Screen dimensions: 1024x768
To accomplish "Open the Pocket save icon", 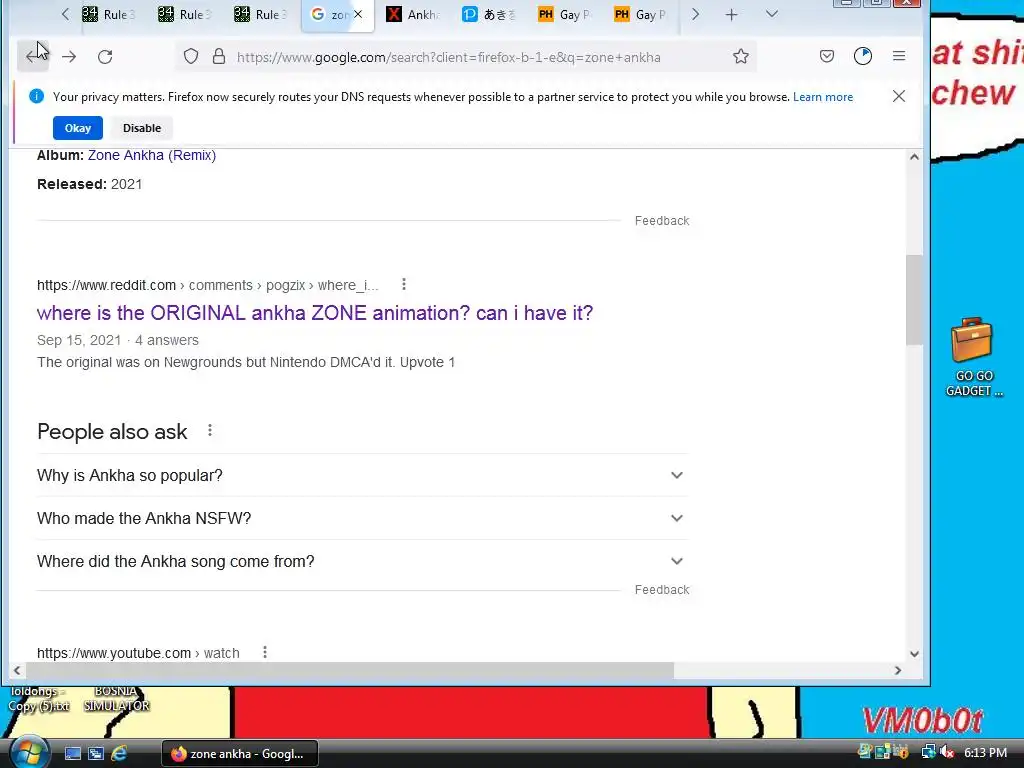I will tap(827, 57).
